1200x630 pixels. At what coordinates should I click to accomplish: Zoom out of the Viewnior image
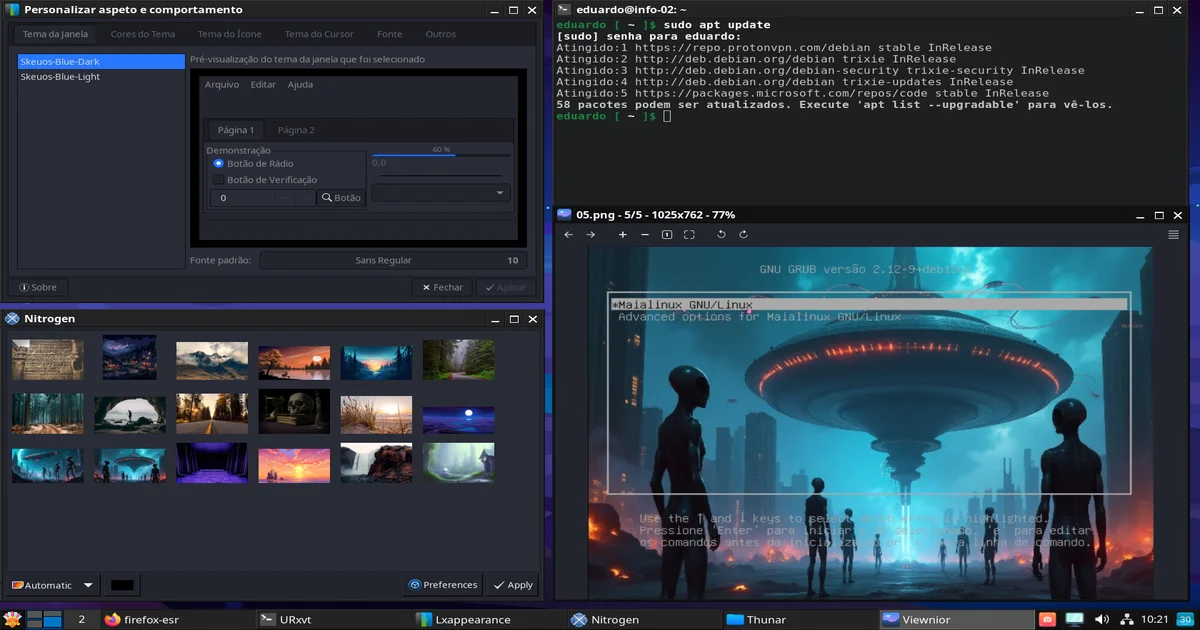click(x=645, y=234)
